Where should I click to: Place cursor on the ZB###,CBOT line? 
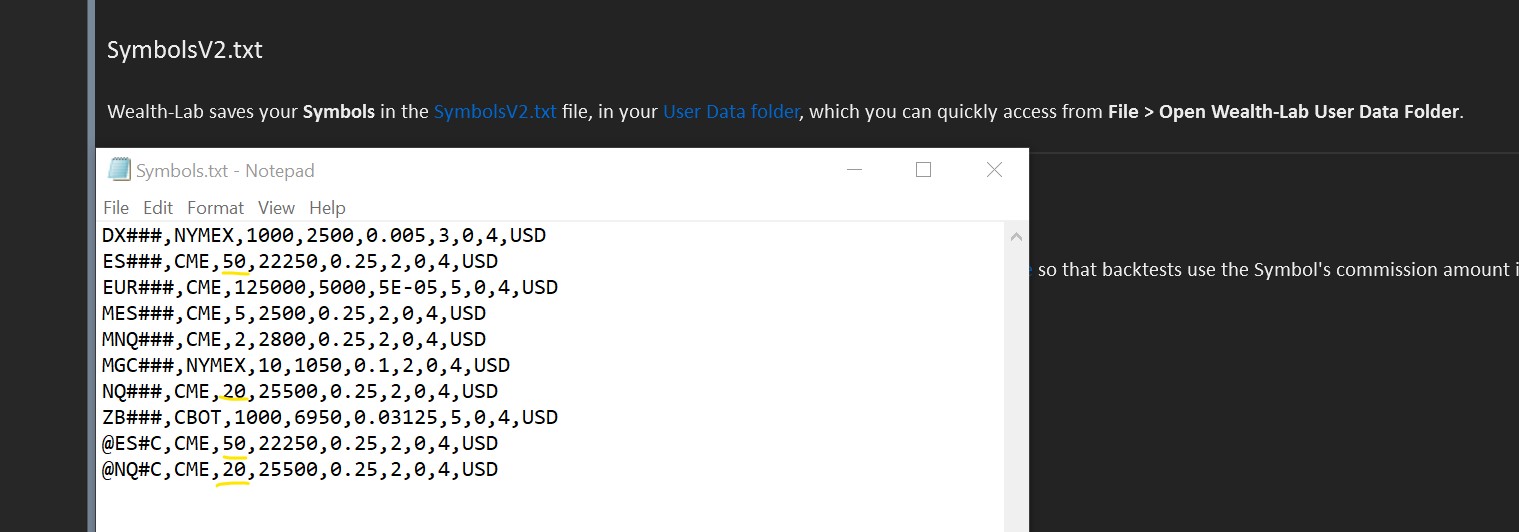(x=330, y=418)
